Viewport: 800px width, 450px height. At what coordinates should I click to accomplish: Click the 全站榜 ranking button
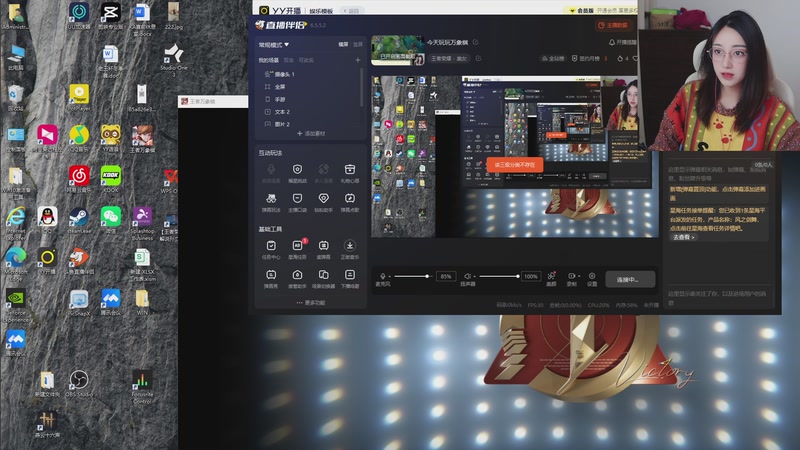tap(553, 59)
